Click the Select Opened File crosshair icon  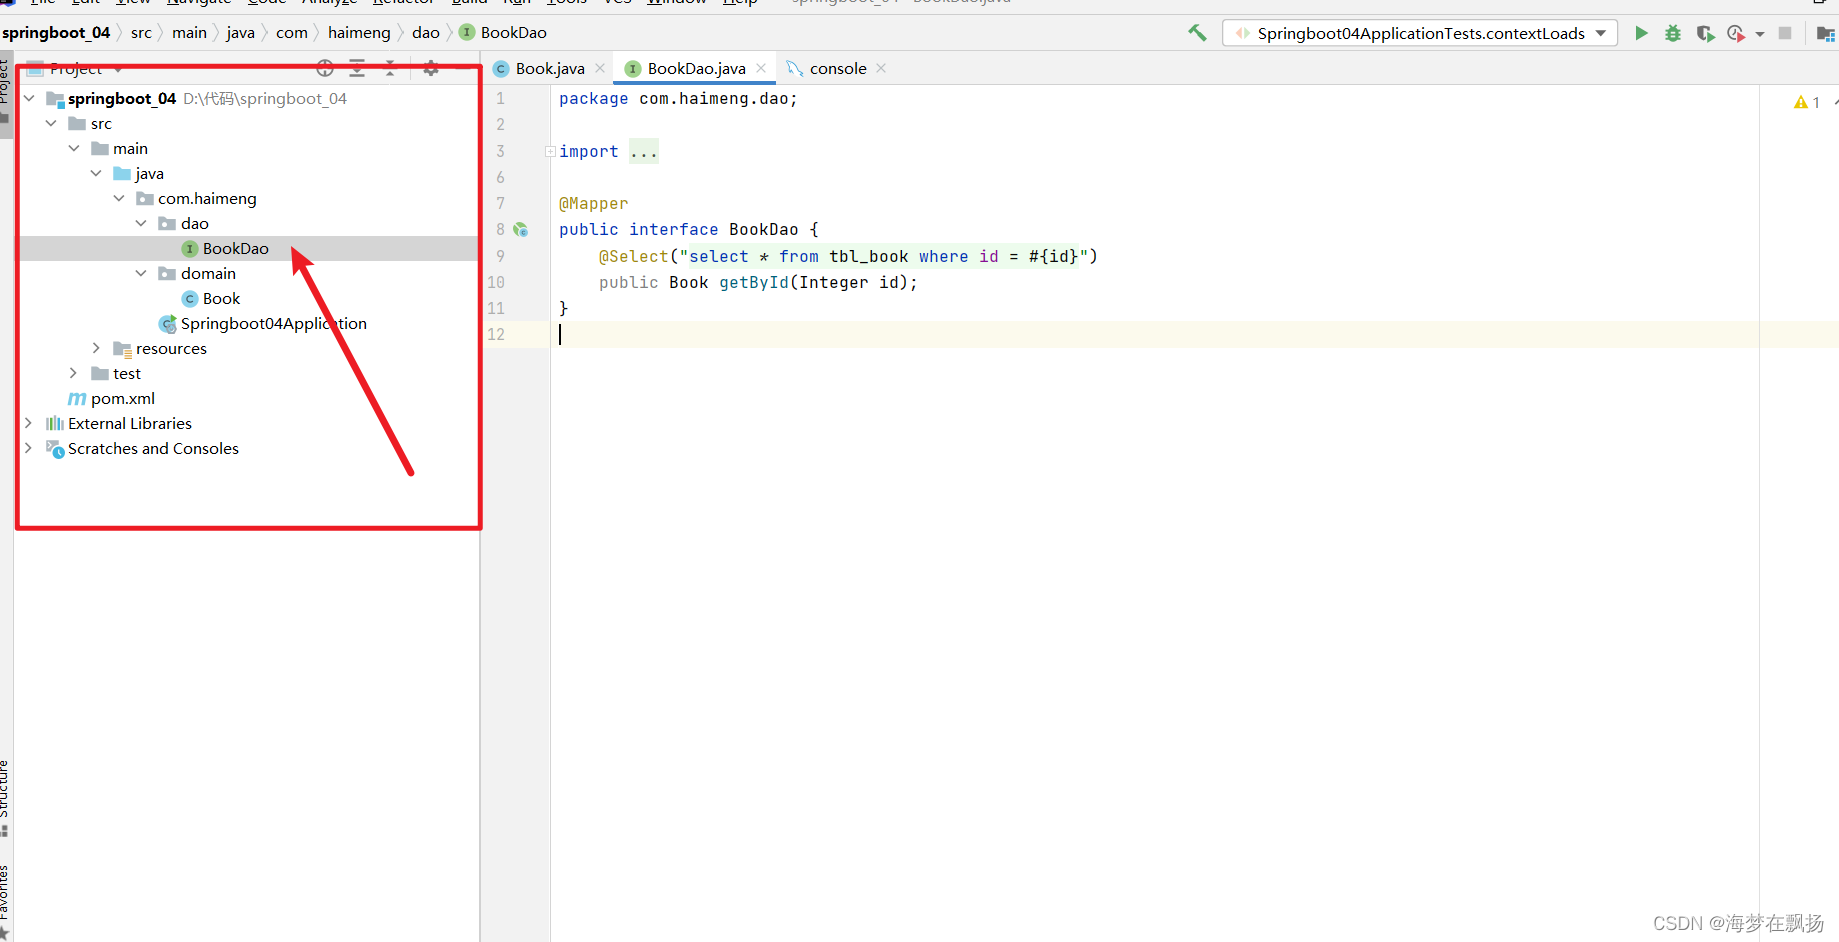tap(325, 68)
